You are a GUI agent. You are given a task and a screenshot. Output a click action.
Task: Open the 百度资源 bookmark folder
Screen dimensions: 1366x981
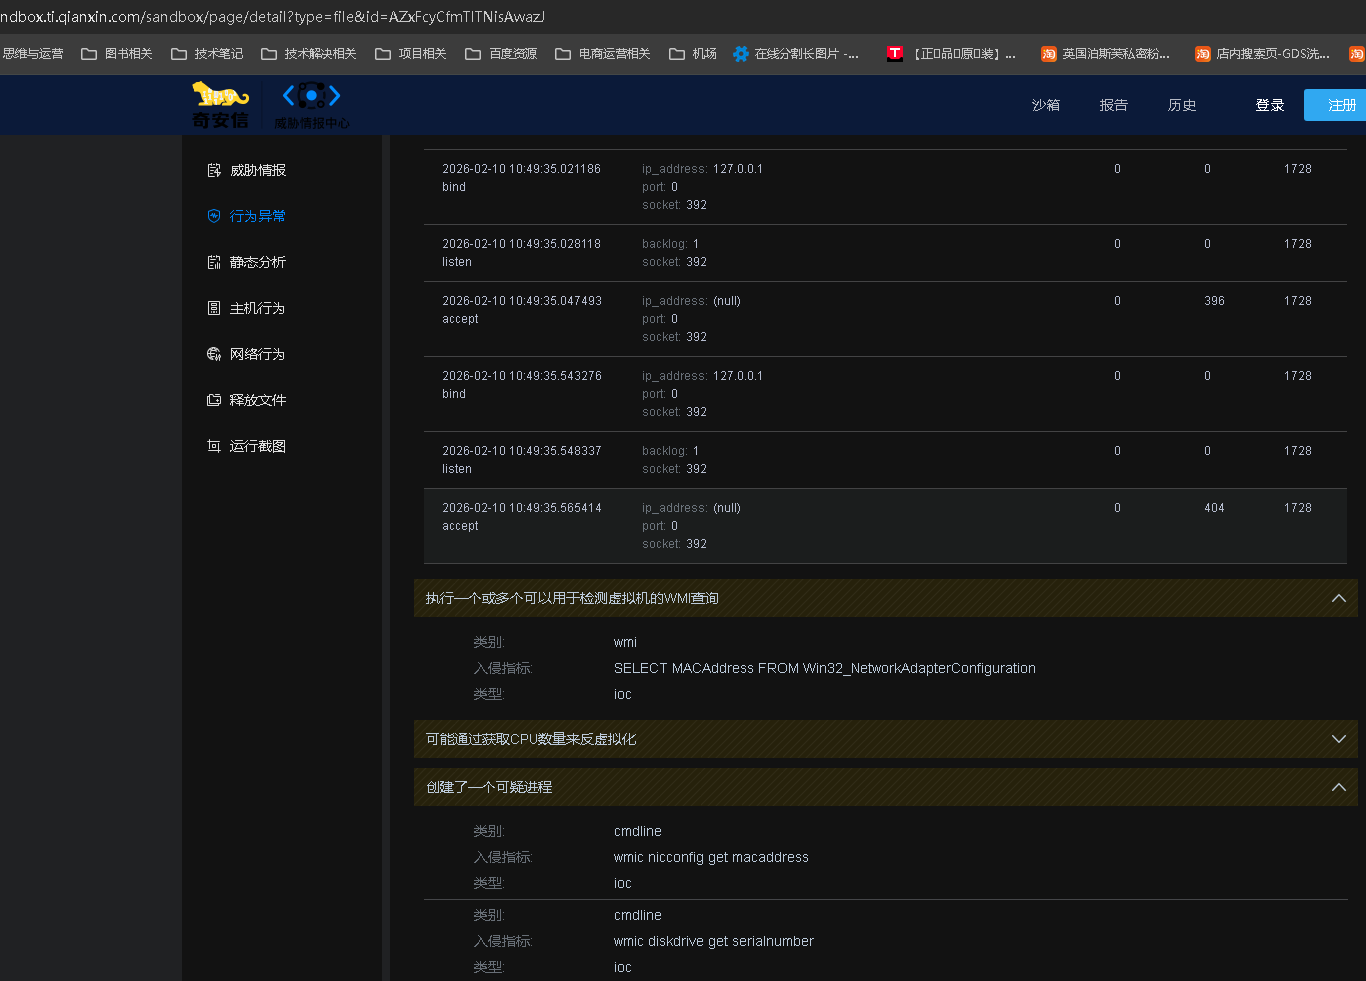(x=501, y=54)
